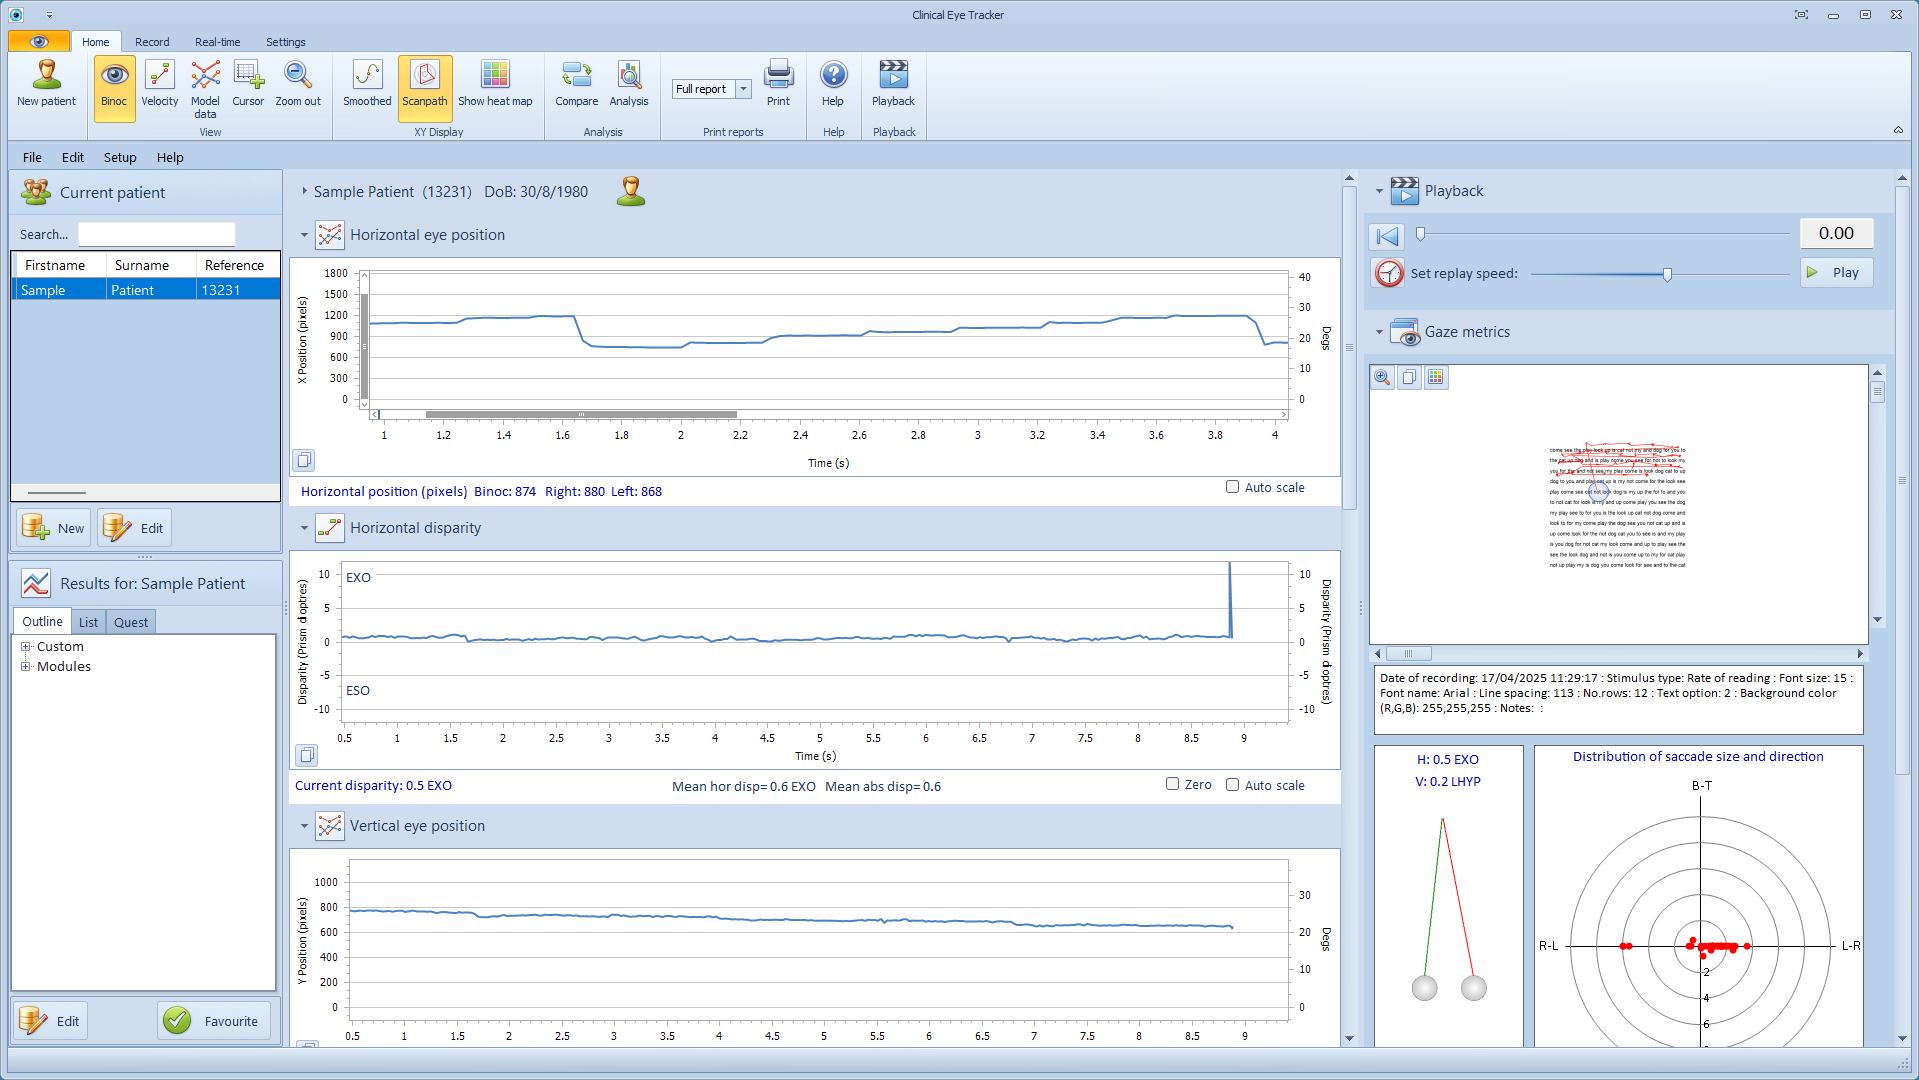Rewind playback to start
The image size is (1919, 1080).
coord(1387,236)
